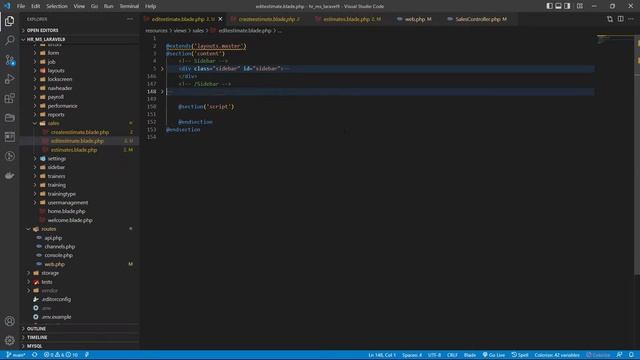Screen dimensions: 640x360
Task: Click the Explorer more actions ellipsis
Action: click(130, 19)
